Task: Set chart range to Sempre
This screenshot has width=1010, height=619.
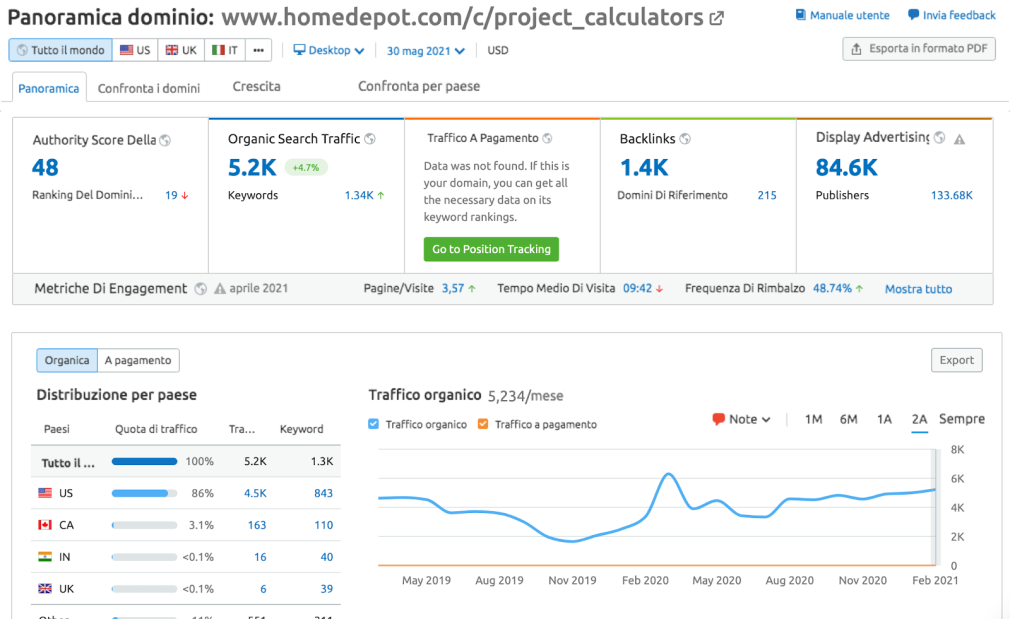Action: point(962,419)
